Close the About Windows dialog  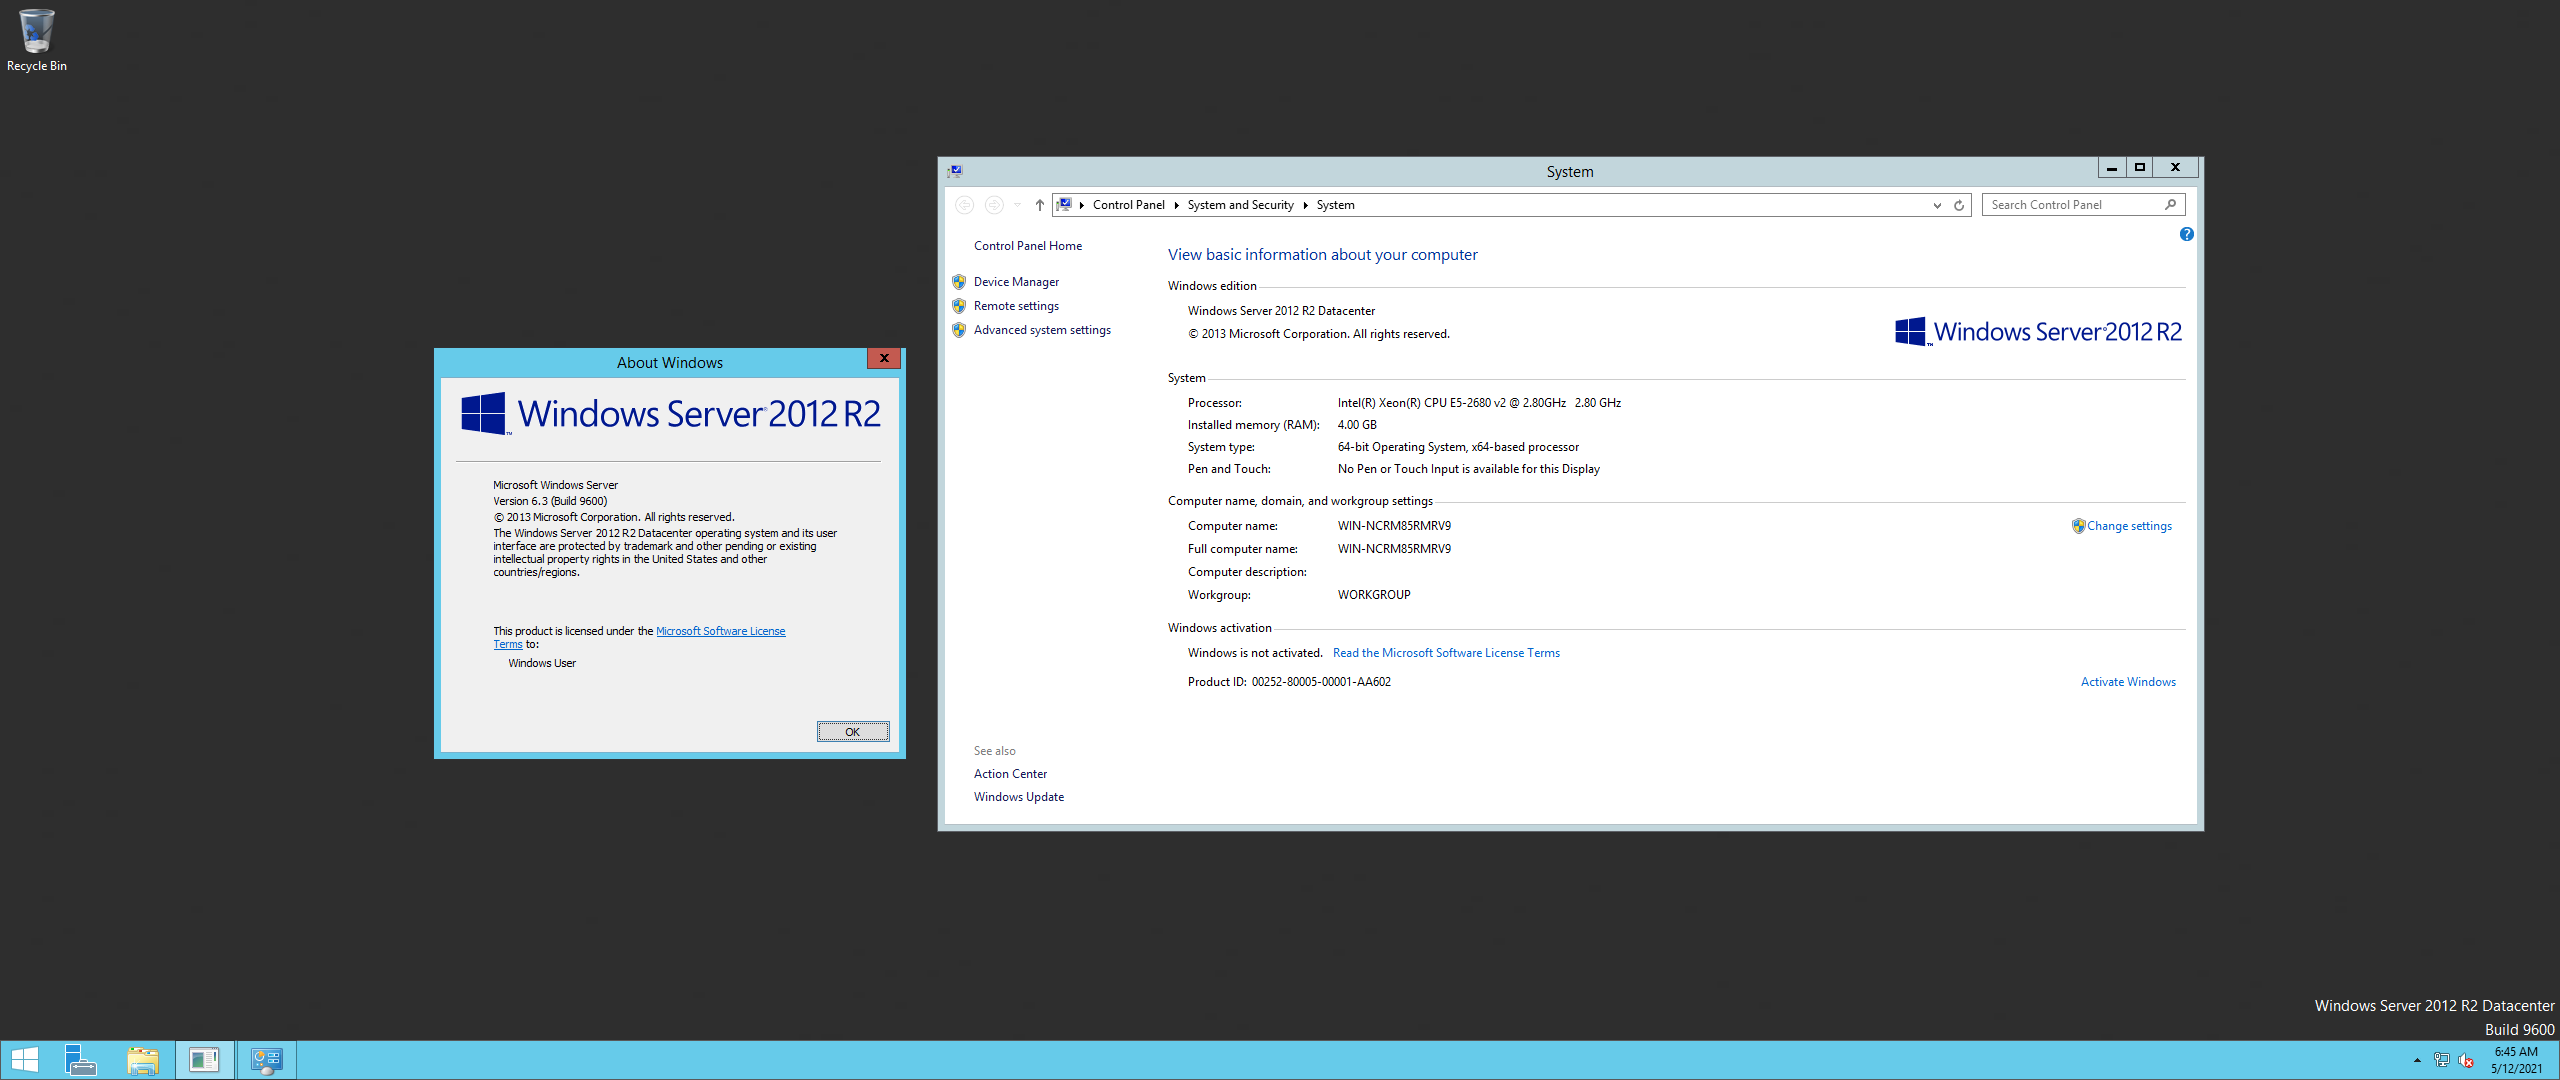[884, 359]
